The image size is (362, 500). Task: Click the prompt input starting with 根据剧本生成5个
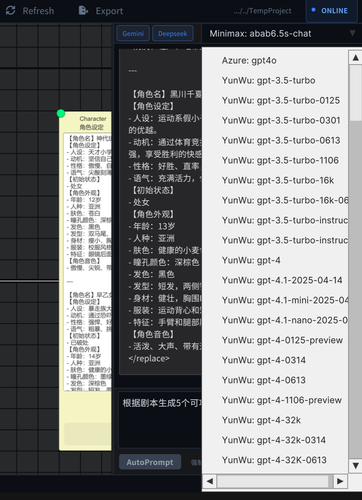coord(160,419)
